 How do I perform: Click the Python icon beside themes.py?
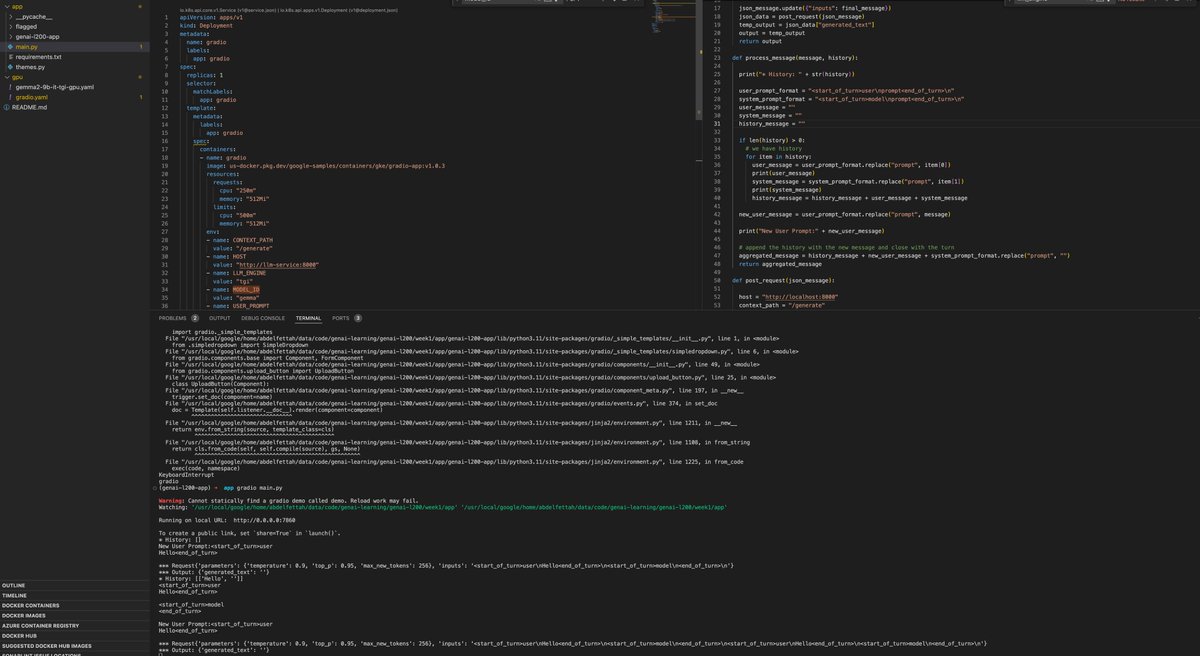click(x=9, y=67)
